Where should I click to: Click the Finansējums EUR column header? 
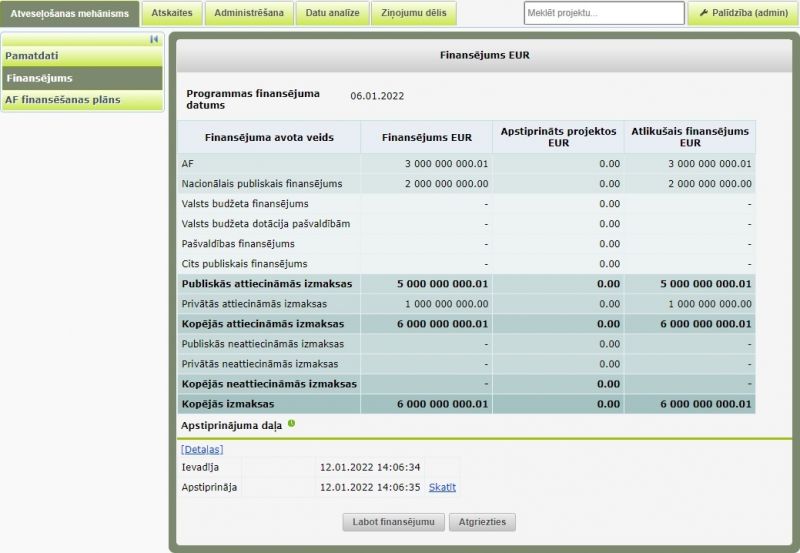(426, 137)
